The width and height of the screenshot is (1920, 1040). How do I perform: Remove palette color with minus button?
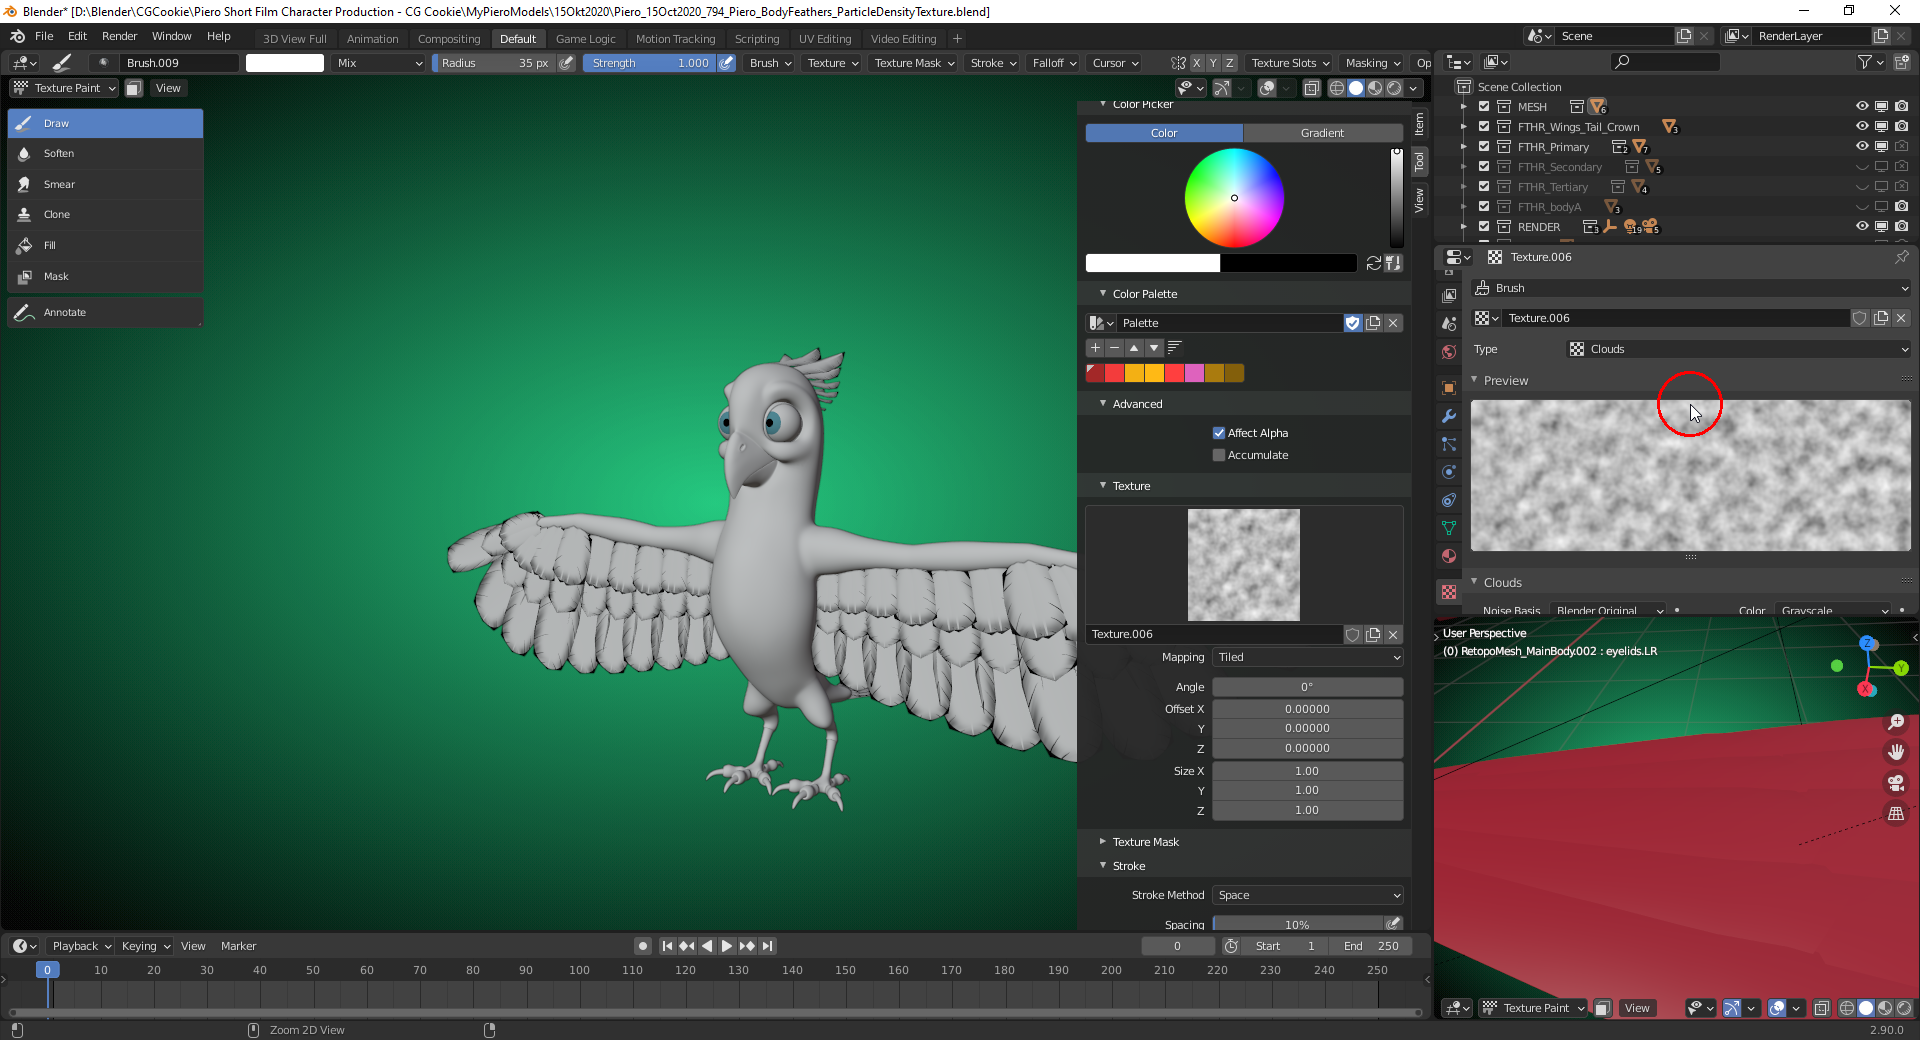pyautogui.click(x=1114, y=348)
